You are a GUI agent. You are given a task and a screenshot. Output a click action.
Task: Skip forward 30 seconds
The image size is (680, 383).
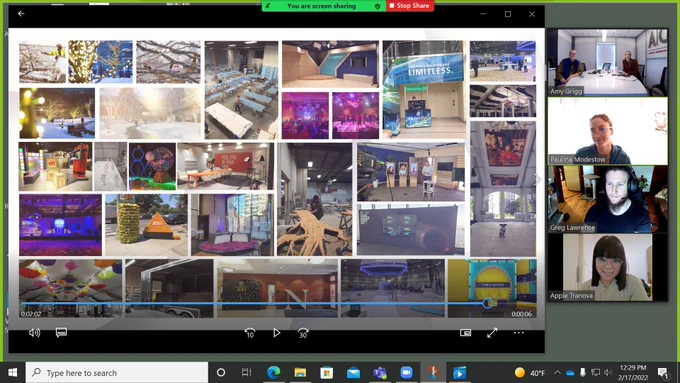(303, 333)
